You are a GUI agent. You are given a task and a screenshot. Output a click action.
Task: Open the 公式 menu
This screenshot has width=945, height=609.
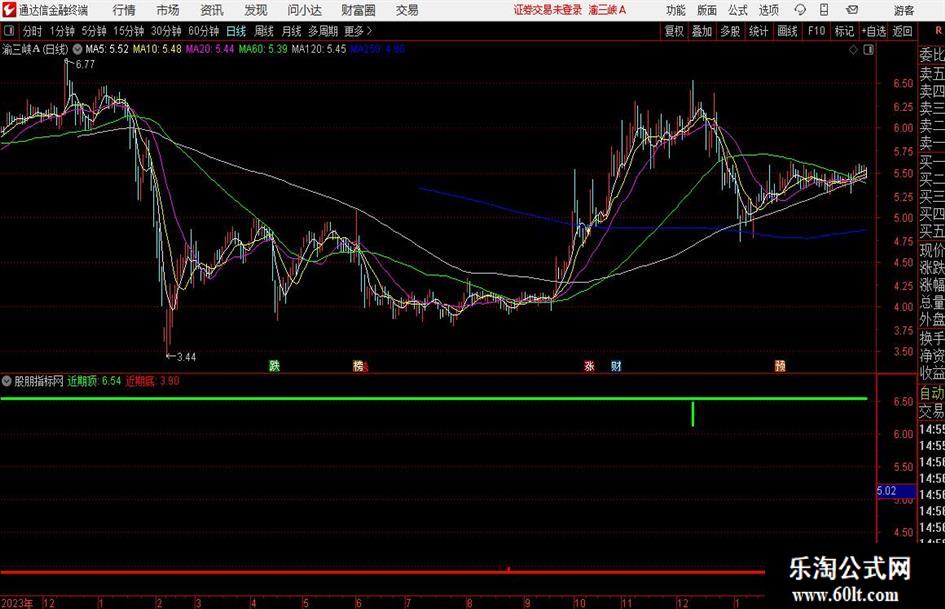[x=737, y=10]
